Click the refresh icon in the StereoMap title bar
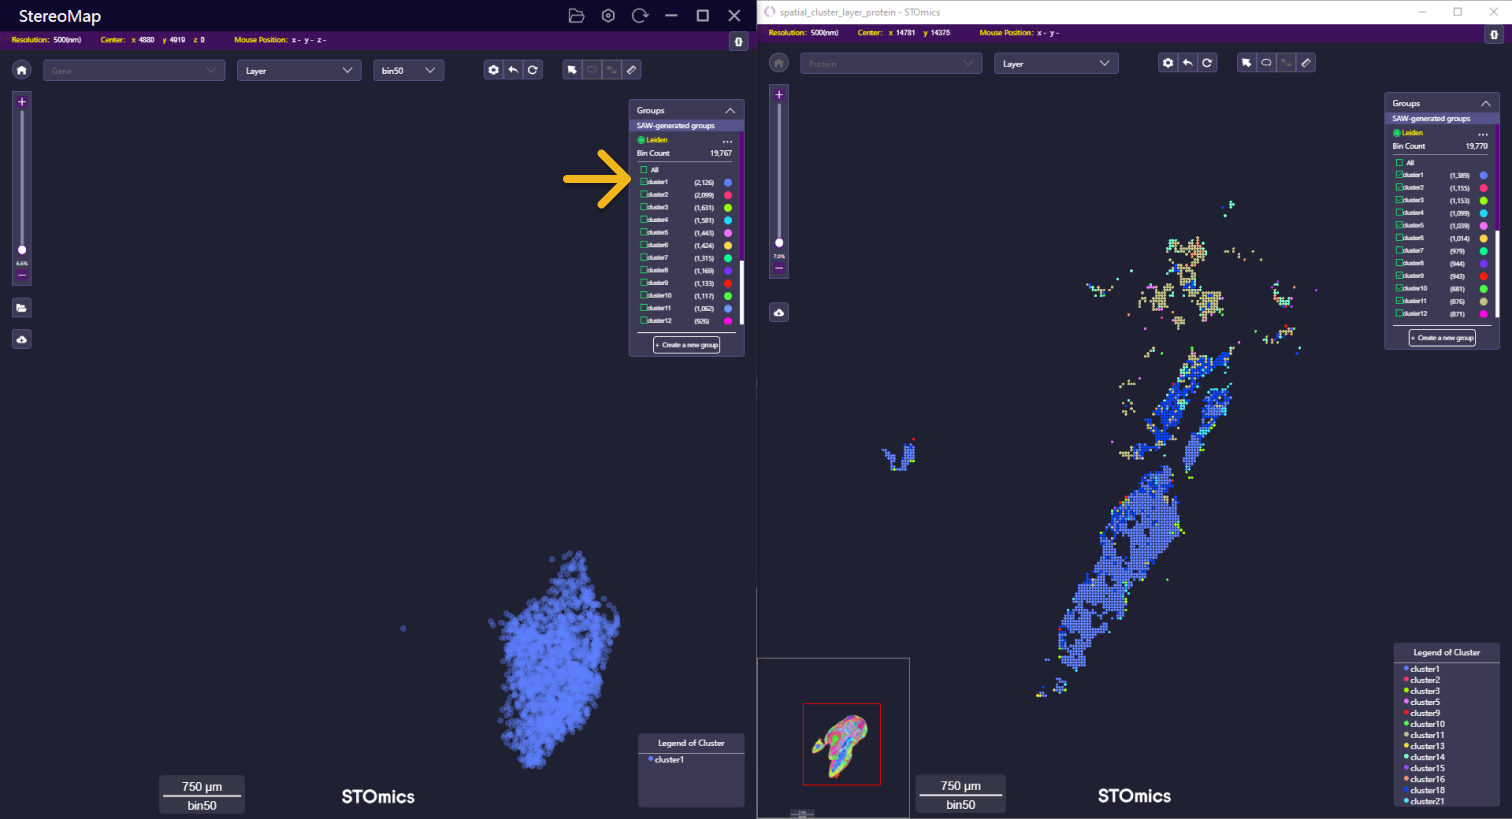 pyautogui.click(x=640, y=16)
